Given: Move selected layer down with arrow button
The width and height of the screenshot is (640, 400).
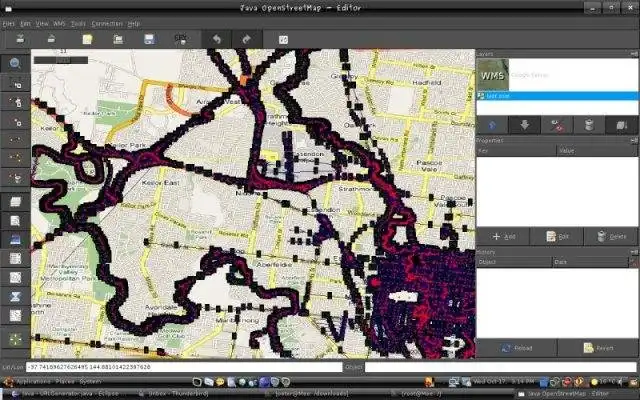Looking at the screenshot, I should (x=524, y=124).
